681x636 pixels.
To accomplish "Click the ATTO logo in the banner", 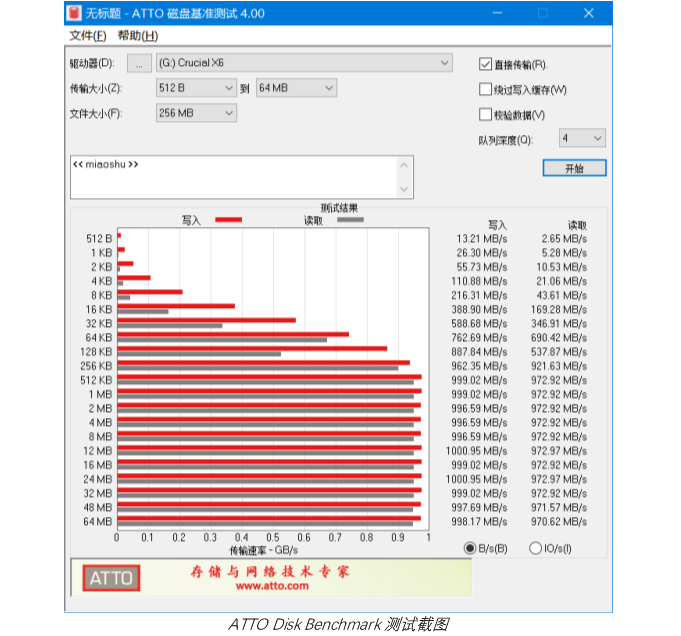I will (111, 578).
